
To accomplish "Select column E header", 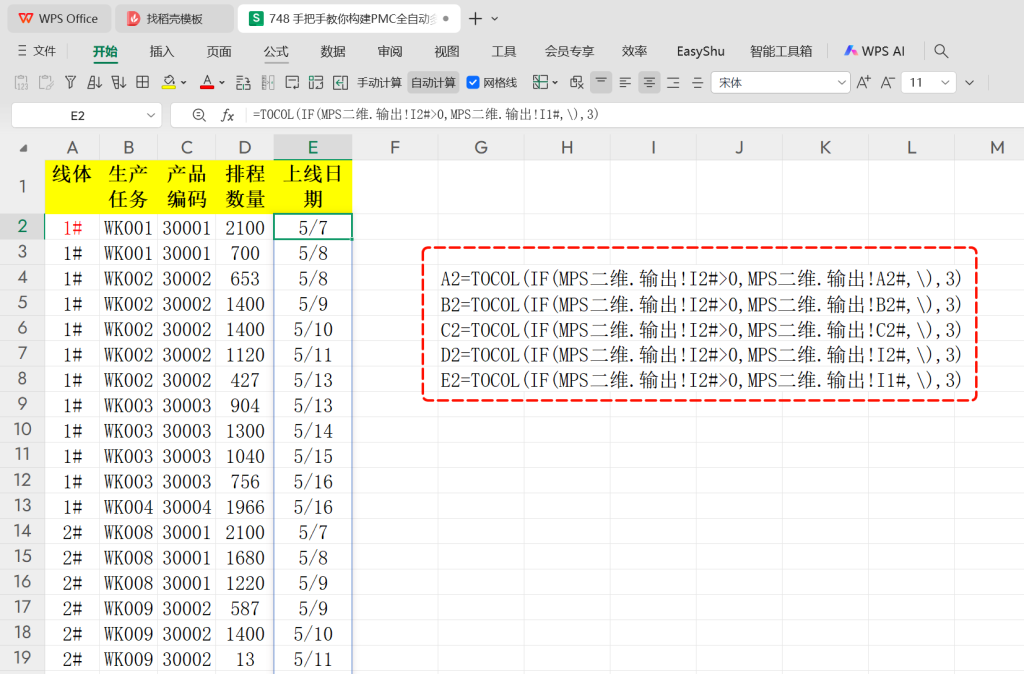I will (313, 148).
